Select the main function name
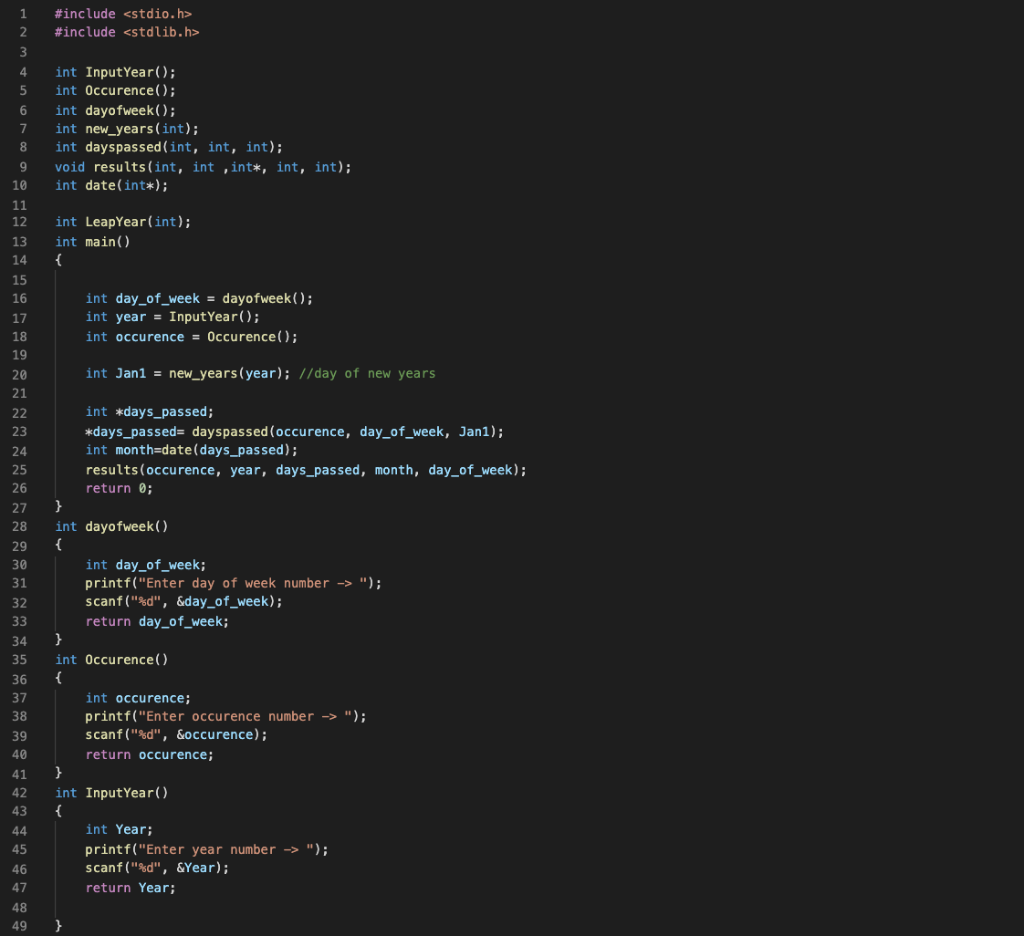This screenshot has width=1024, height=936. [x=108, y=240]
